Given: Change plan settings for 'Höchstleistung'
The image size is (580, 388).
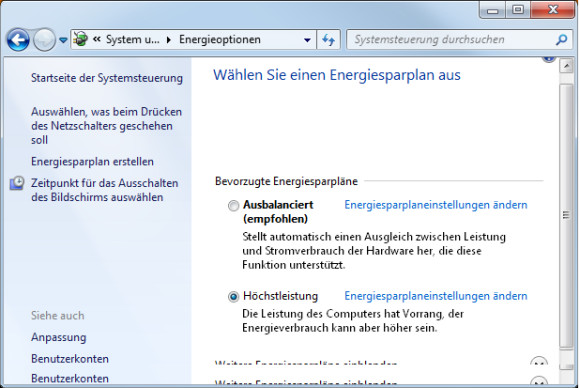Looking at the screenshot, I should tap(436, 296).
